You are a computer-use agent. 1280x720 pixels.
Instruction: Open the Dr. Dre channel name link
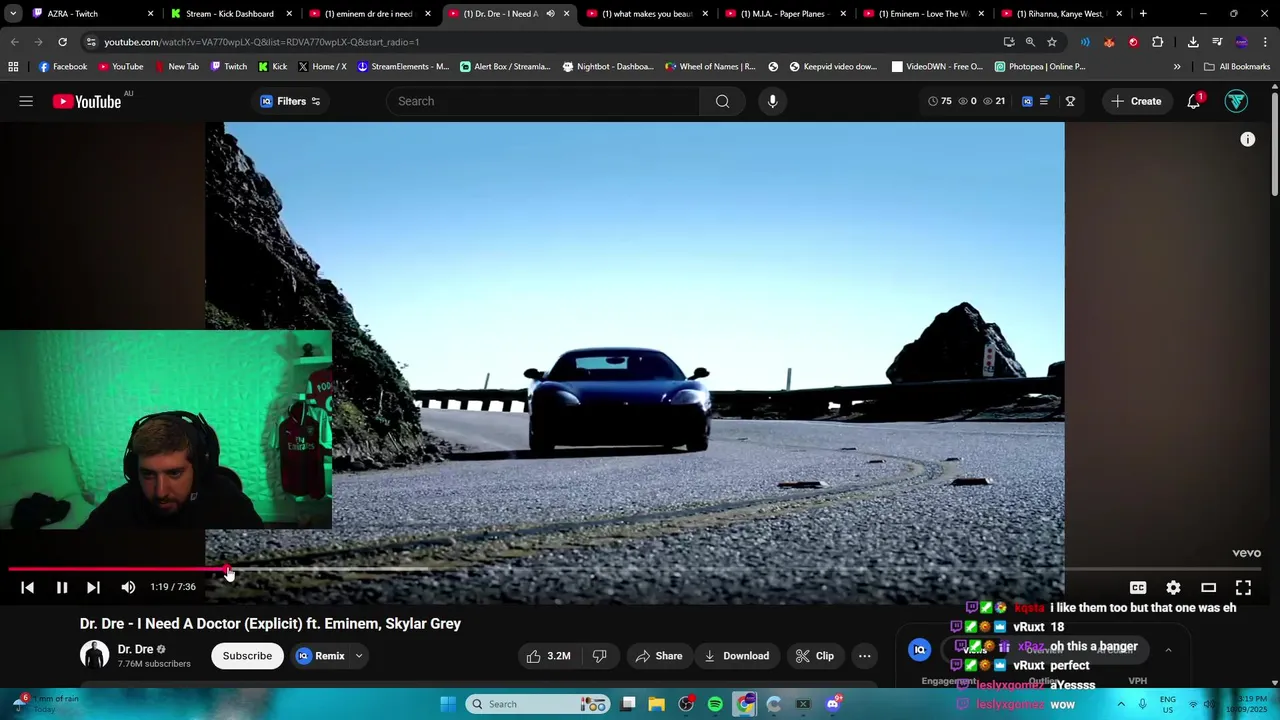coord(135,649)
